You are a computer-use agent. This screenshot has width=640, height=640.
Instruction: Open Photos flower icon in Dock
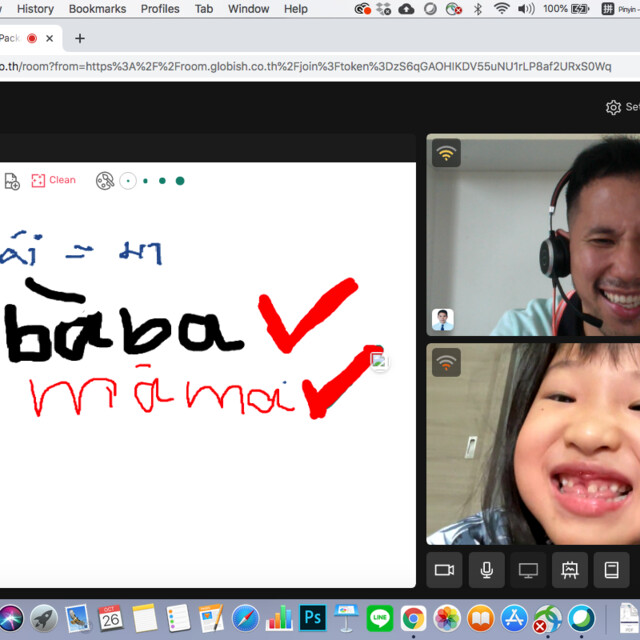[447, 618]
